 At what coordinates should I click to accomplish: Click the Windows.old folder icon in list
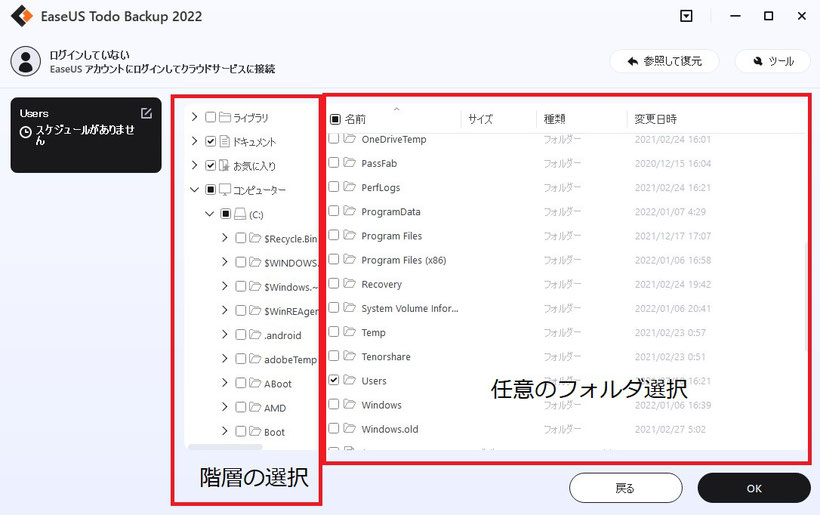[349, 428]
